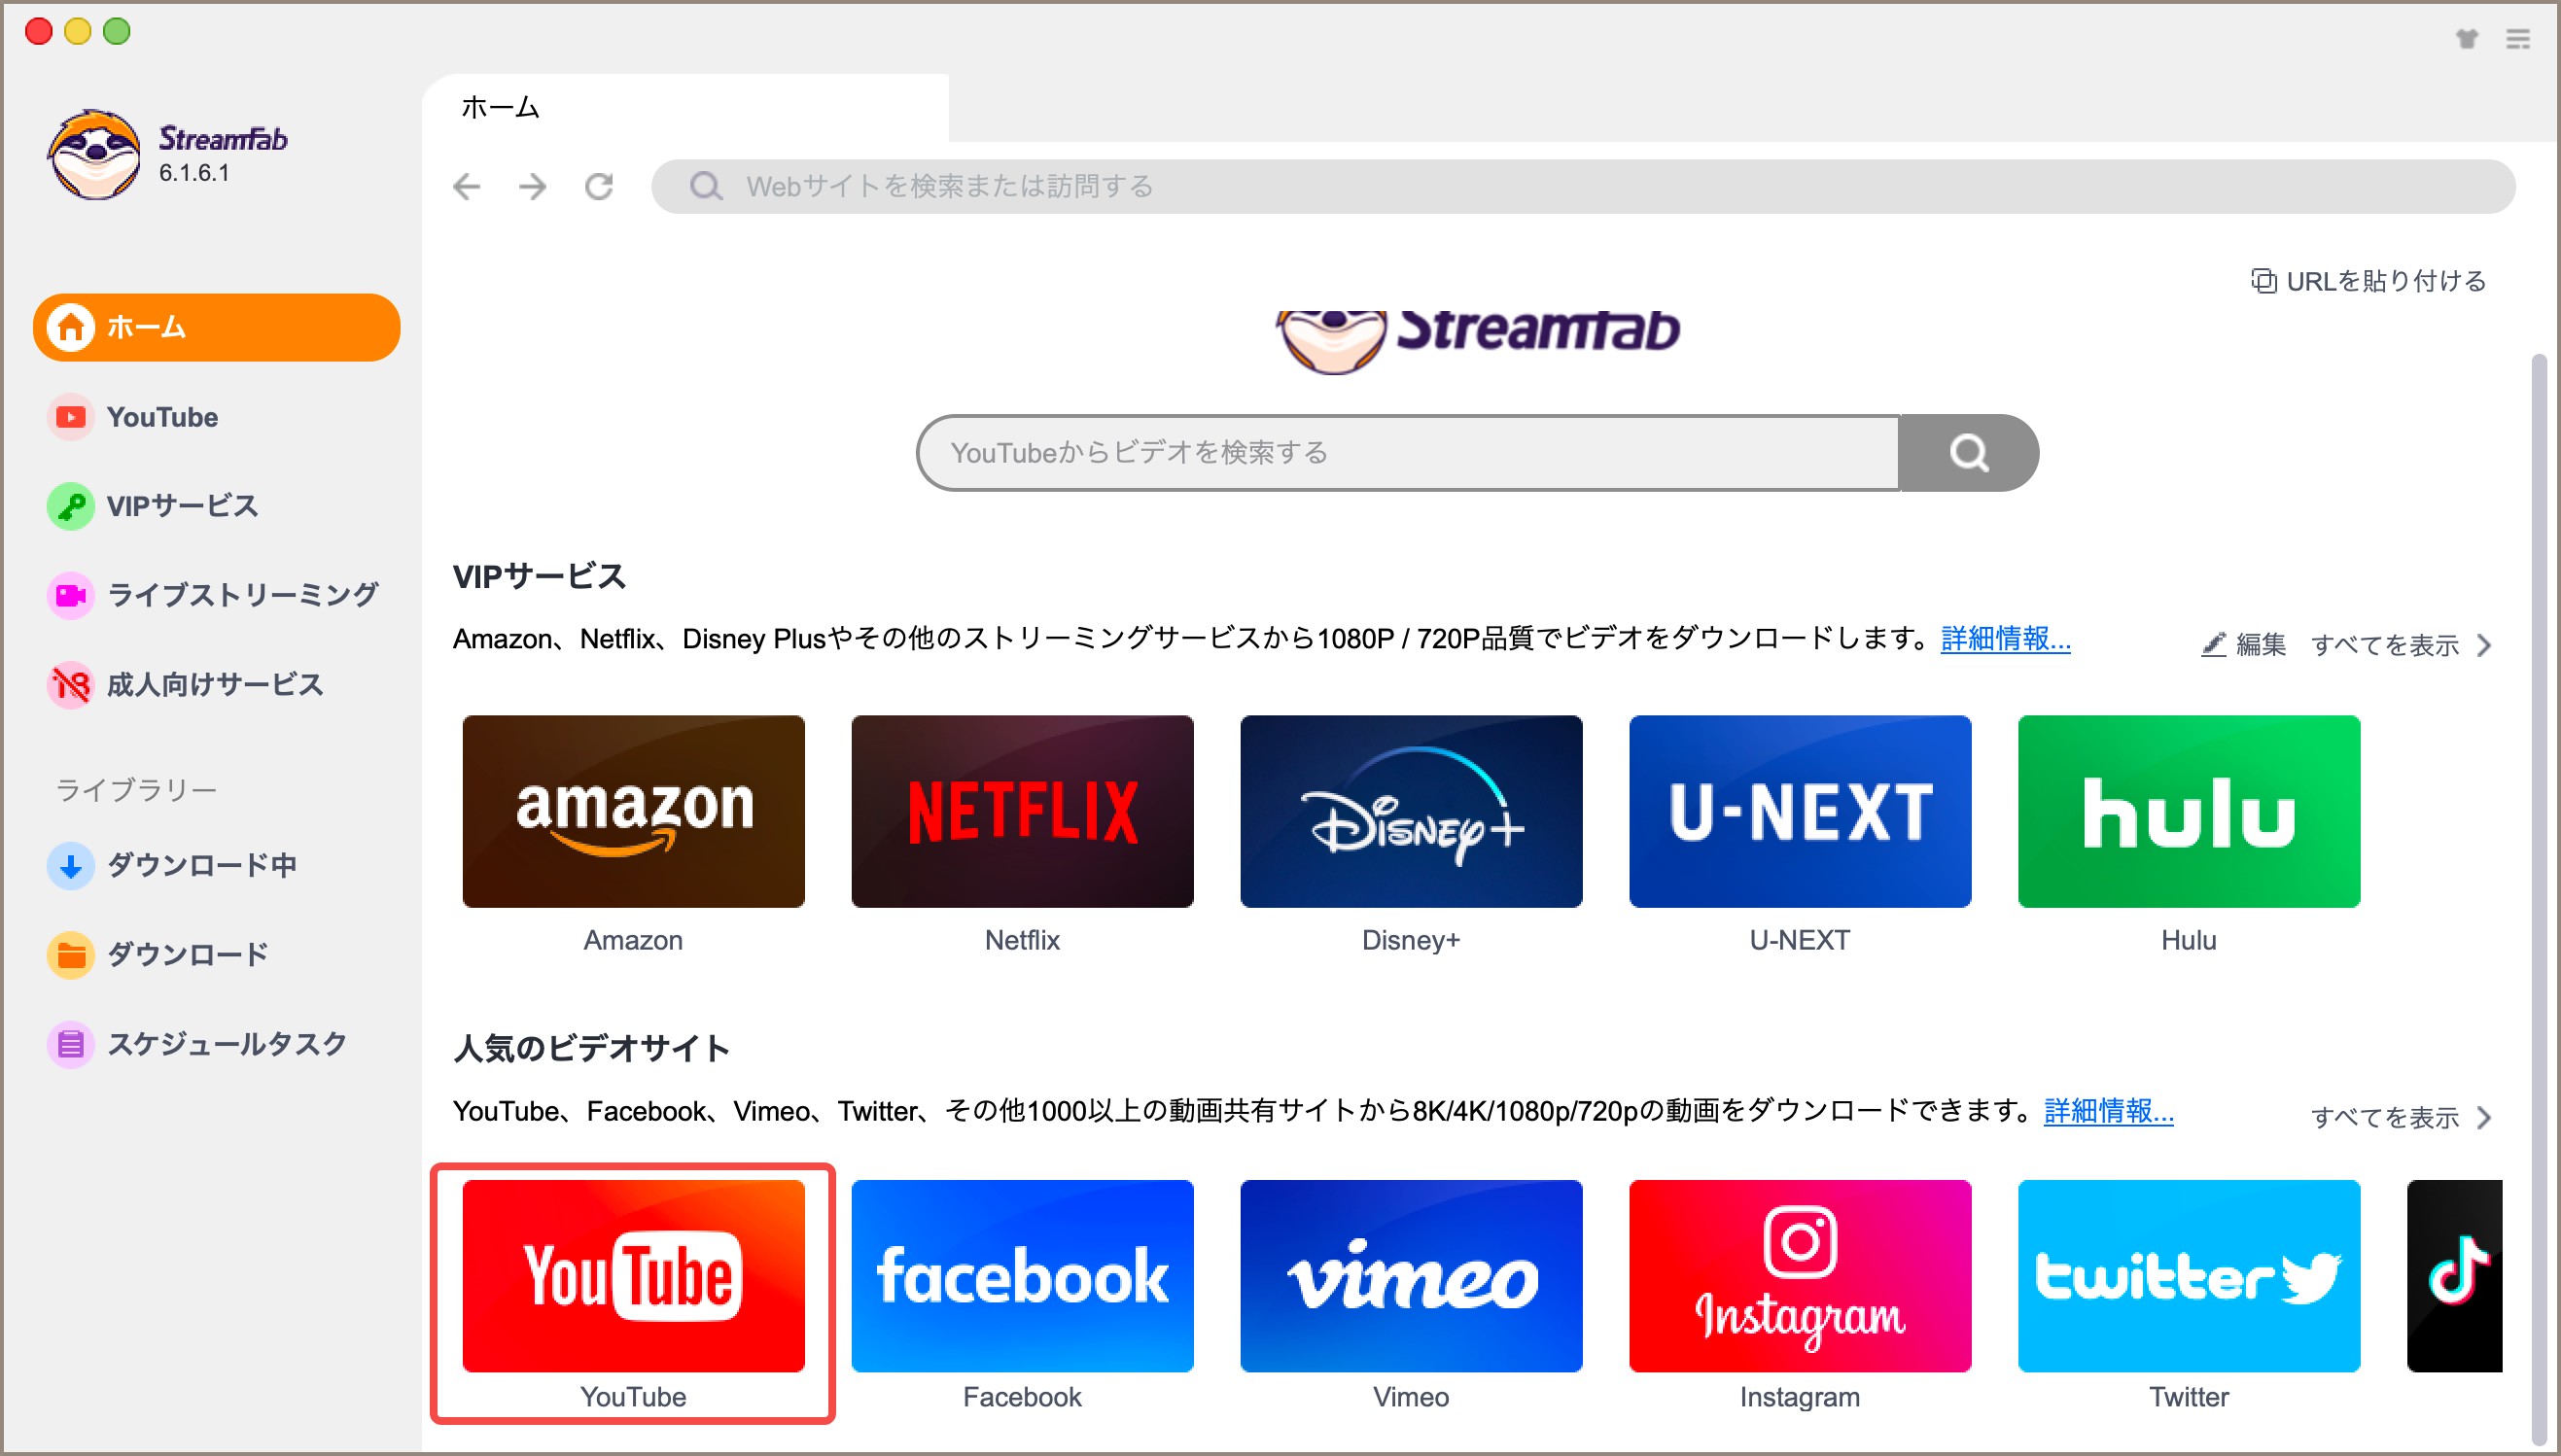Viewport: 2561px width, 1456px height.
Task: Open the YouTube video site tile
Action: pyautogui.click(x=633, y=1275)
